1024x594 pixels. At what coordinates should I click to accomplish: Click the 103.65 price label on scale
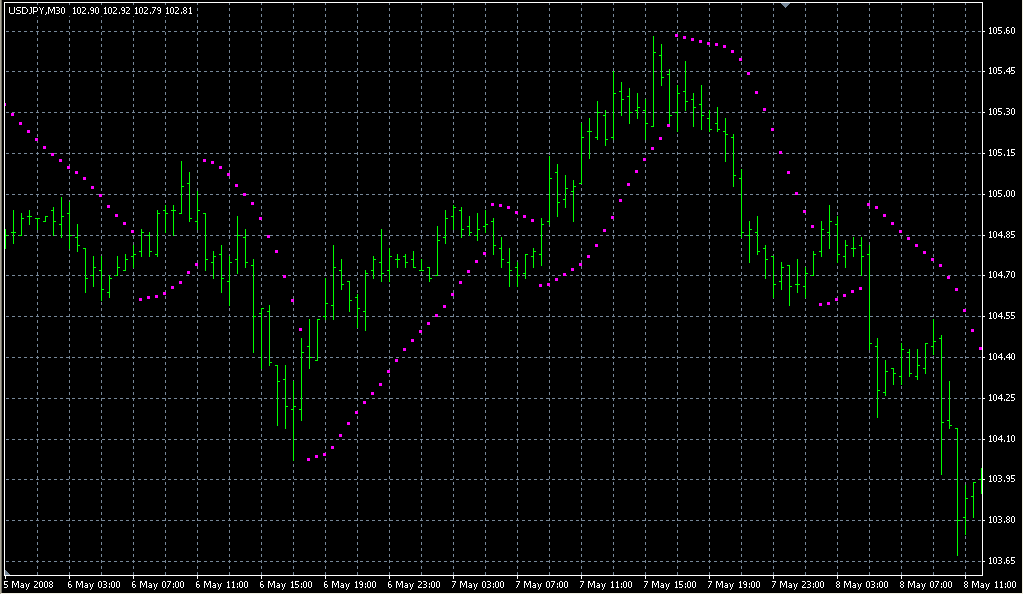(x=1001, y=561)
